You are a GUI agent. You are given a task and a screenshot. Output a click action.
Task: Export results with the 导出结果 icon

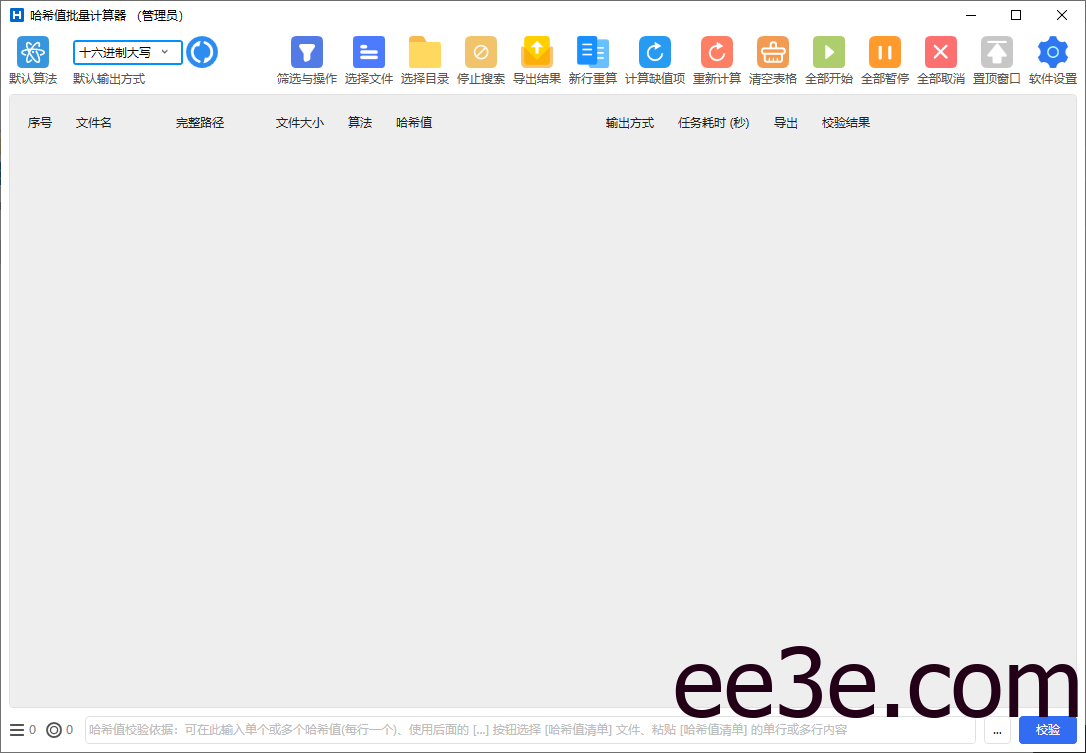click(x=536, y=52)
